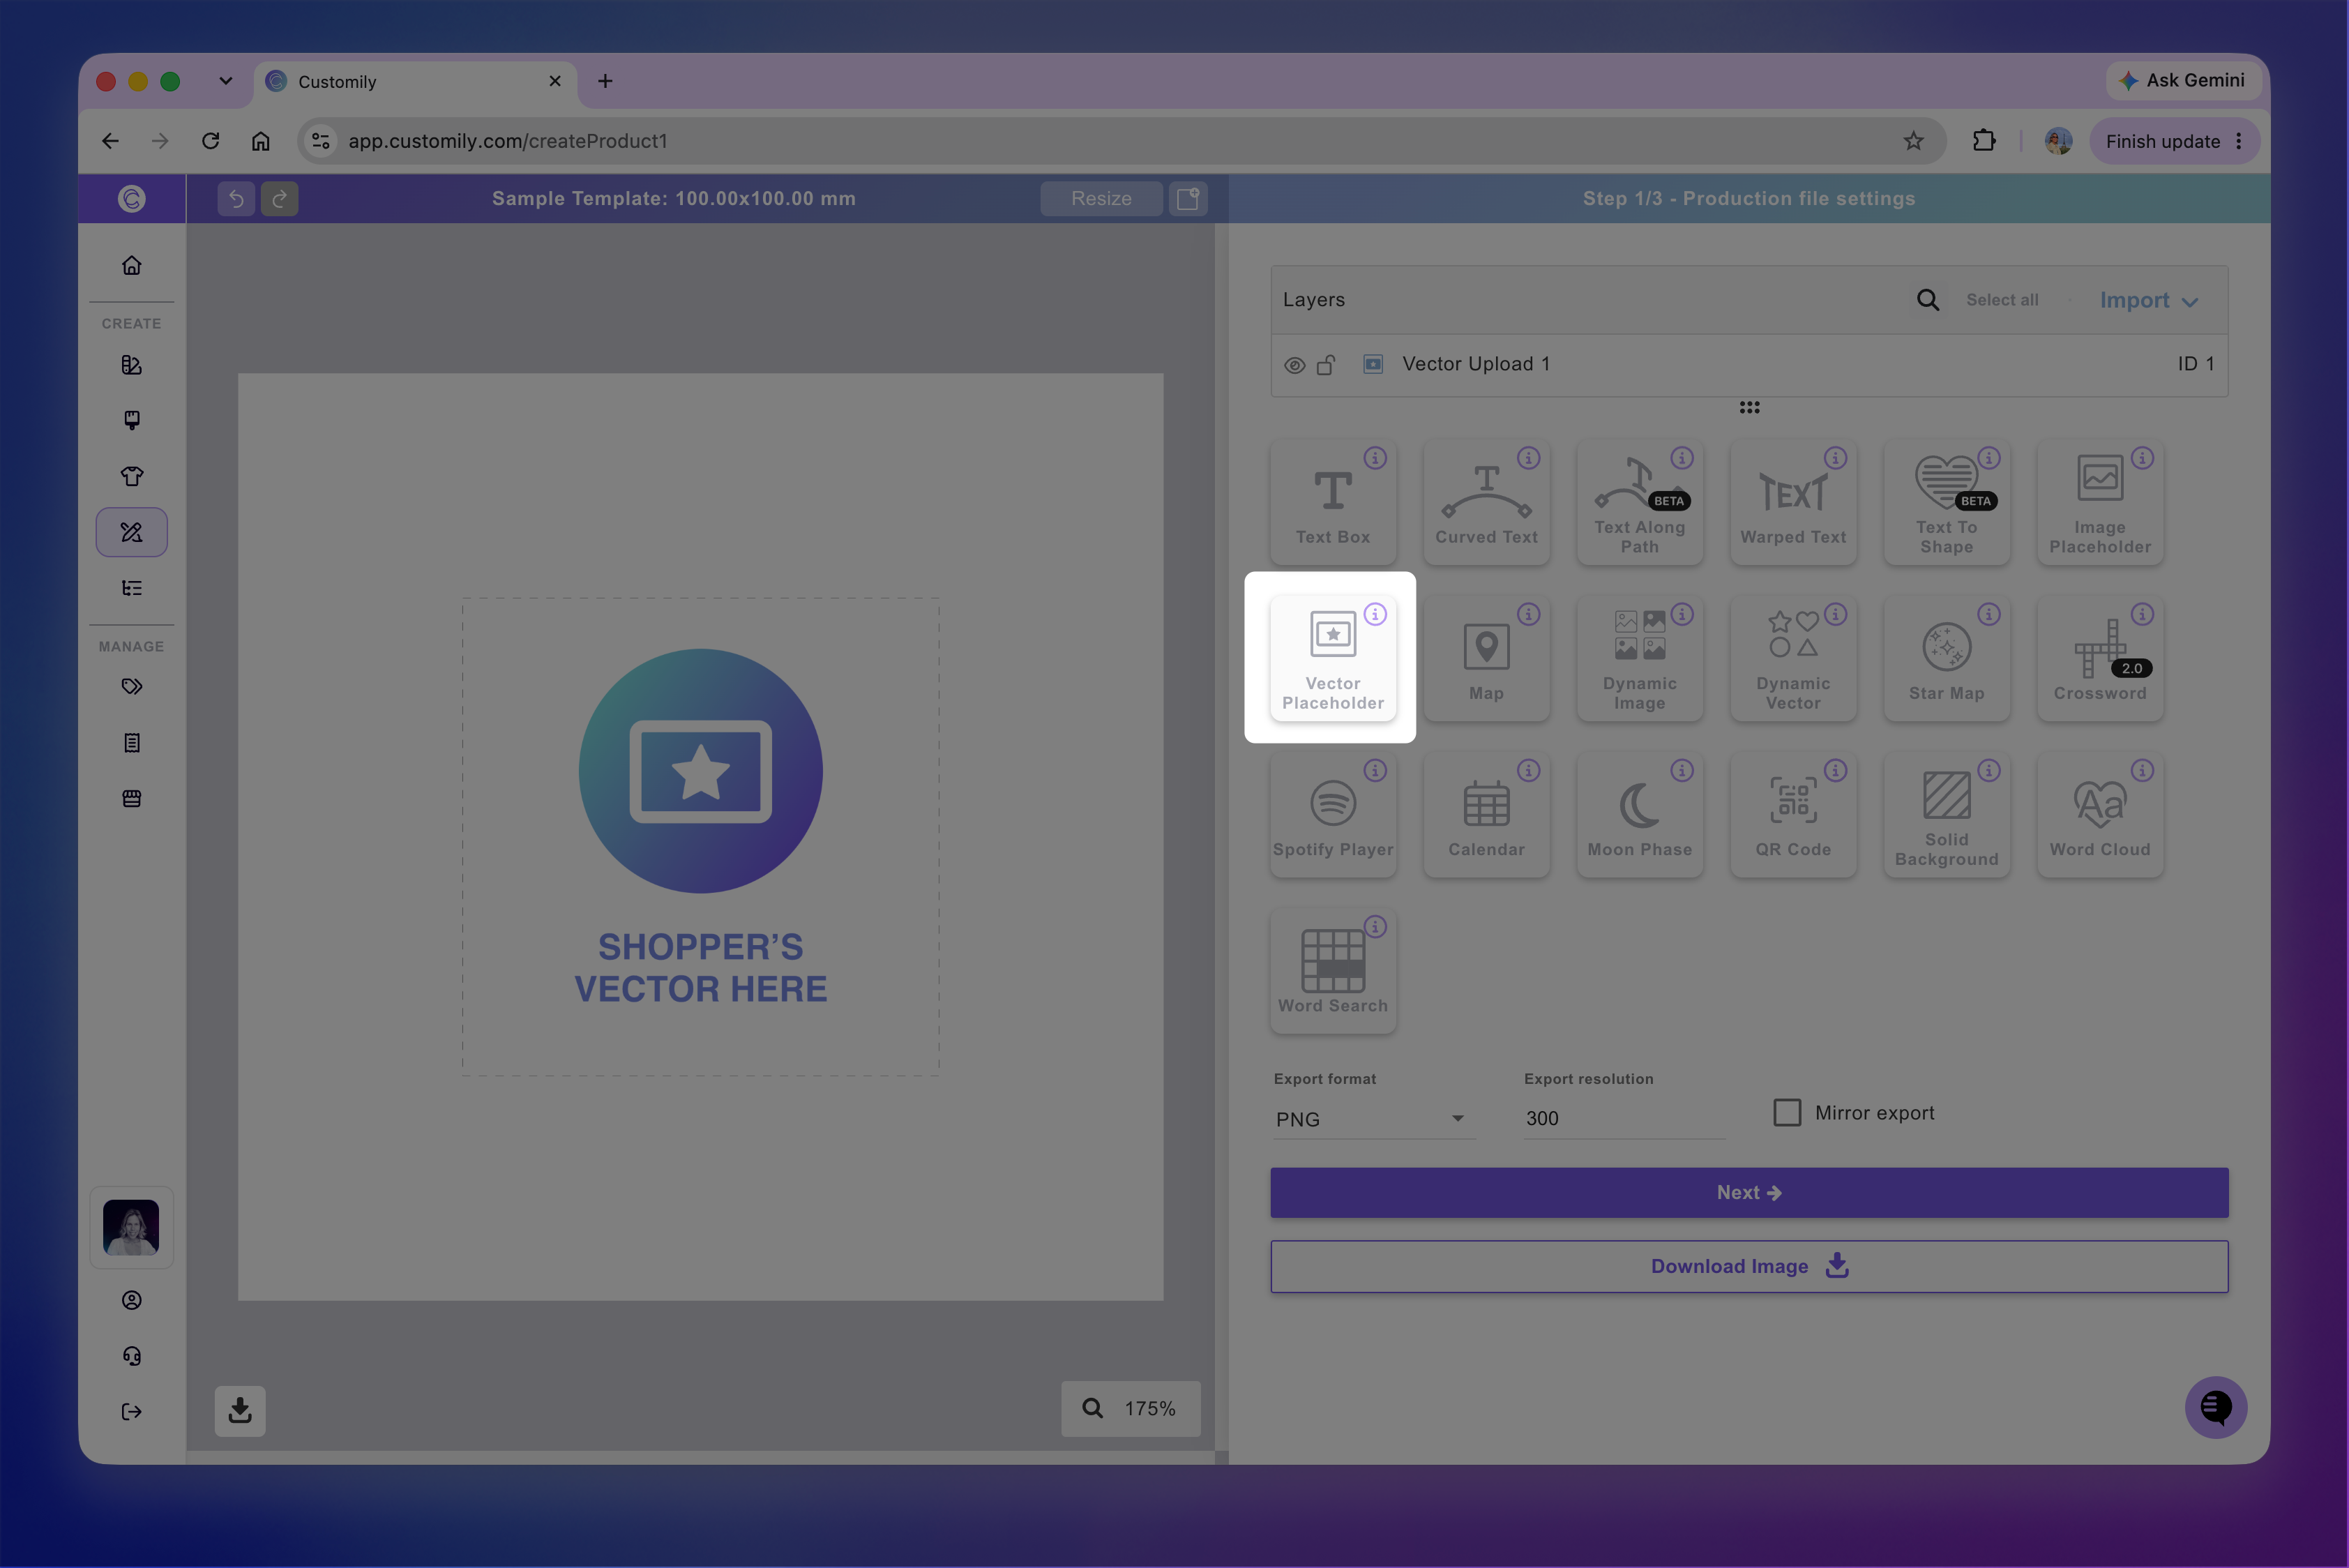
Task: Add a Dynamic Vector element
Action: tap(1793, 658)
